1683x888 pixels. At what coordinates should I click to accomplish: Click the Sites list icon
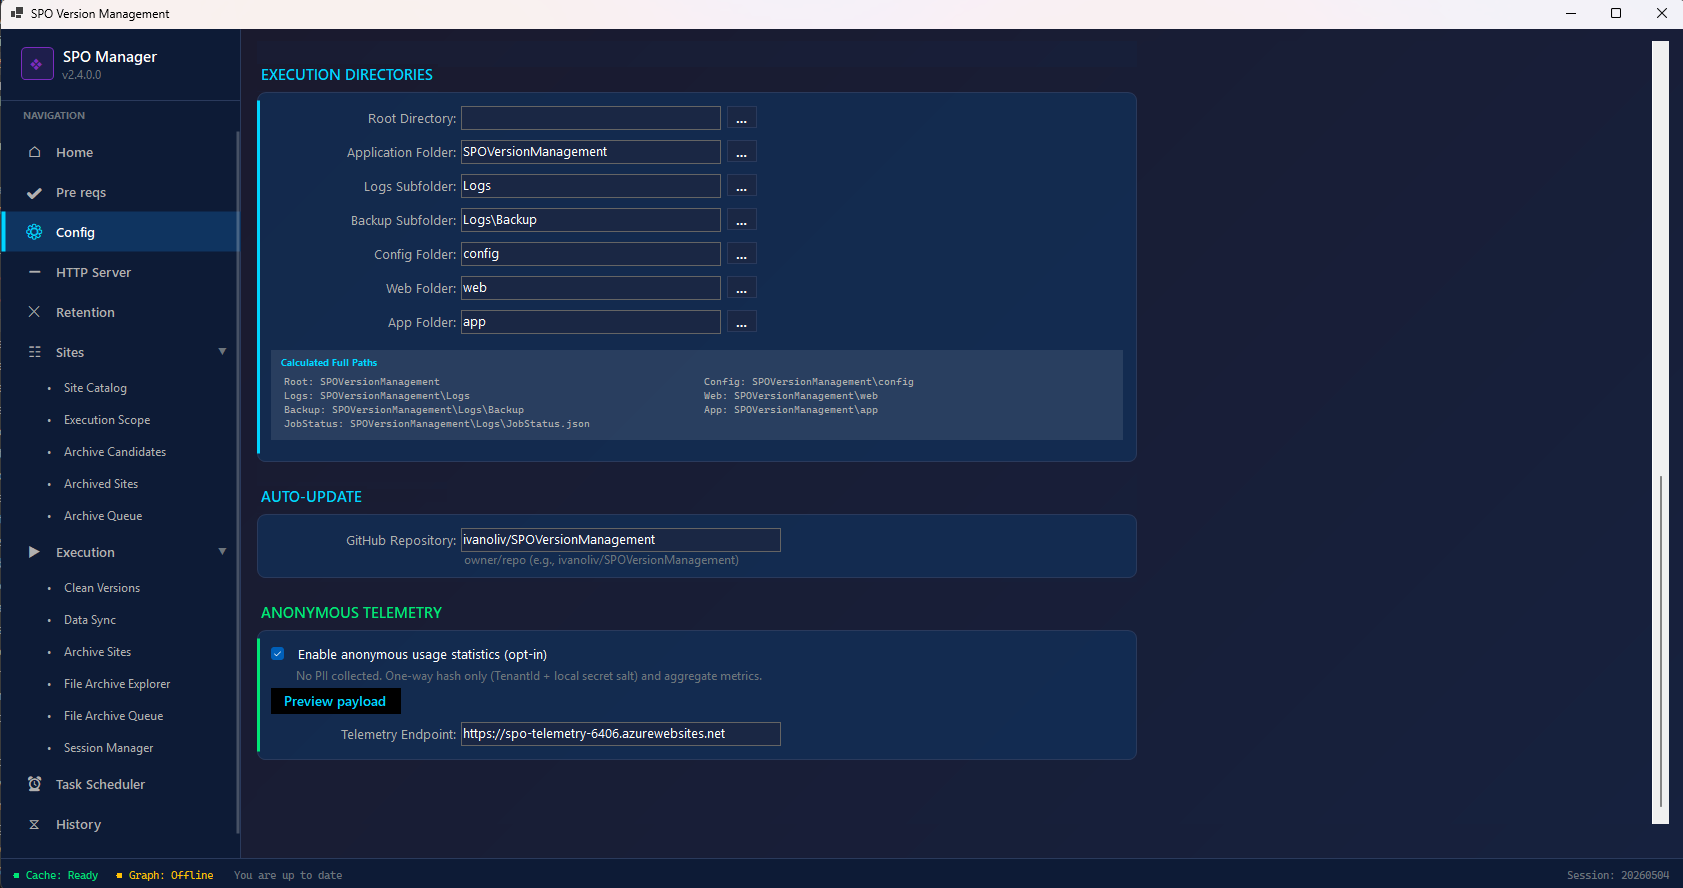click(x=35, y=352)
